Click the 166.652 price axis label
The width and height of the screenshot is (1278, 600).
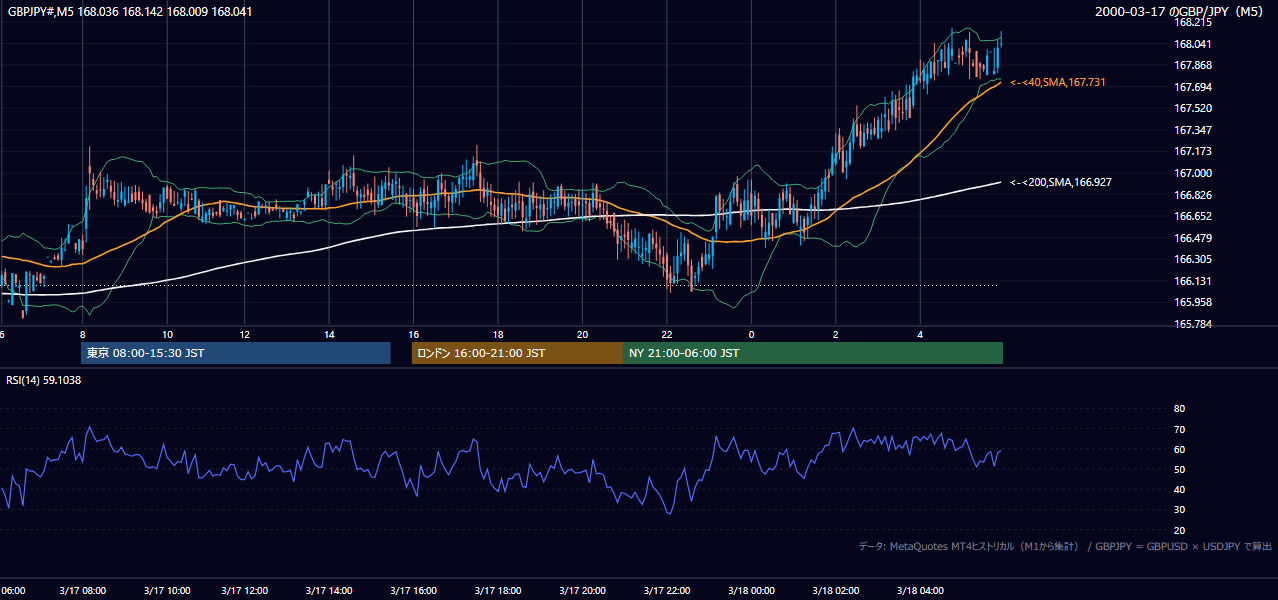tap(1193, 216)
